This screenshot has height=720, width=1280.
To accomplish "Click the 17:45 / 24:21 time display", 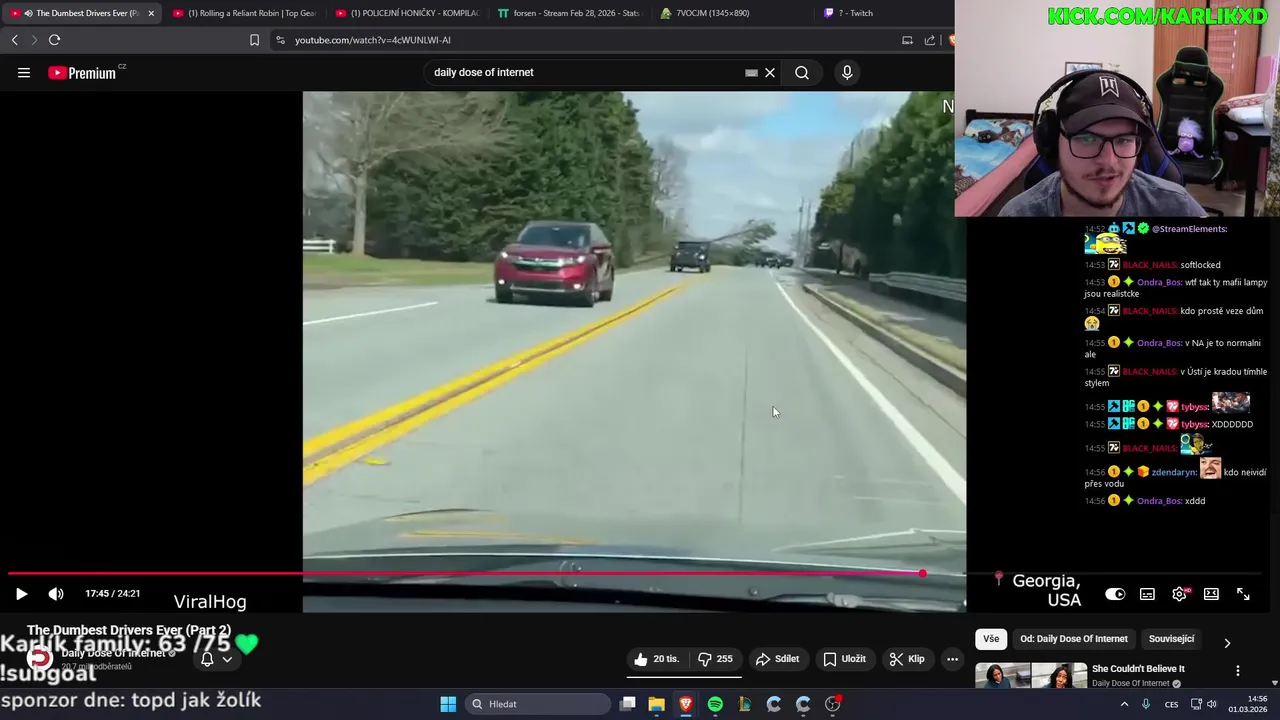I will tap(112, 594).
